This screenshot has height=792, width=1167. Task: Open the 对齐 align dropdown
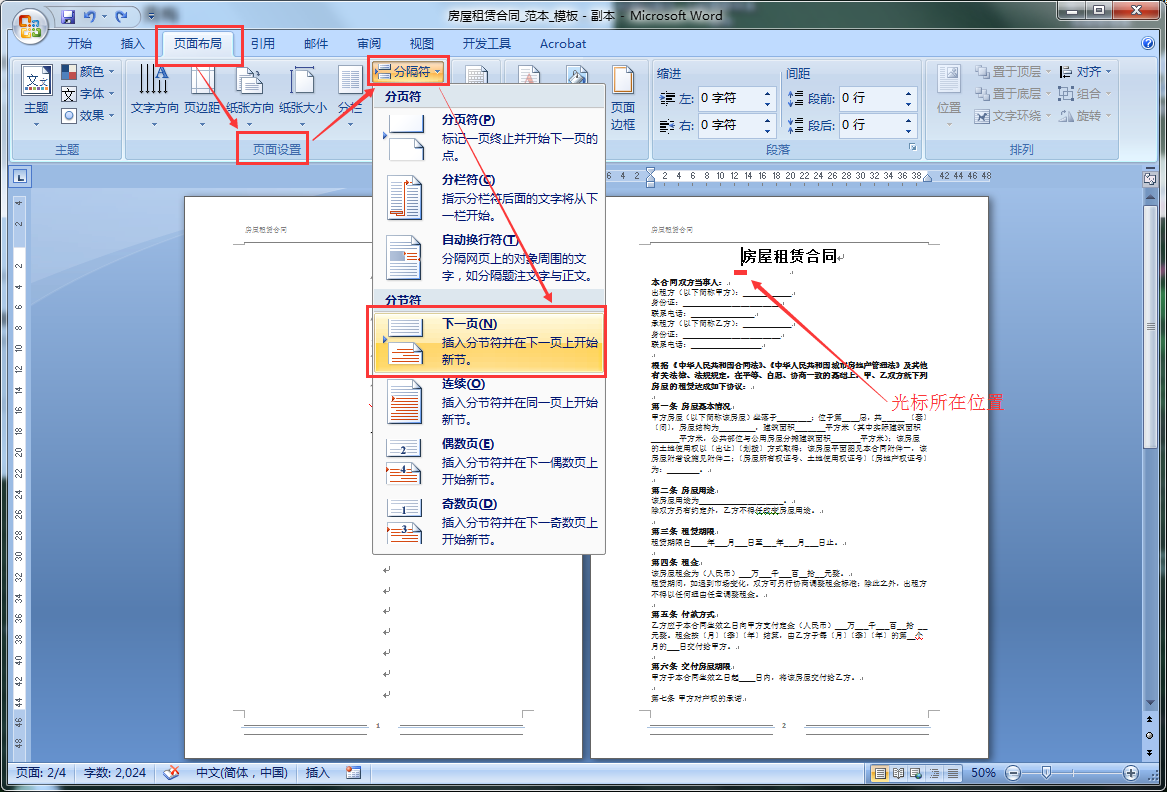coord(1085,71)
